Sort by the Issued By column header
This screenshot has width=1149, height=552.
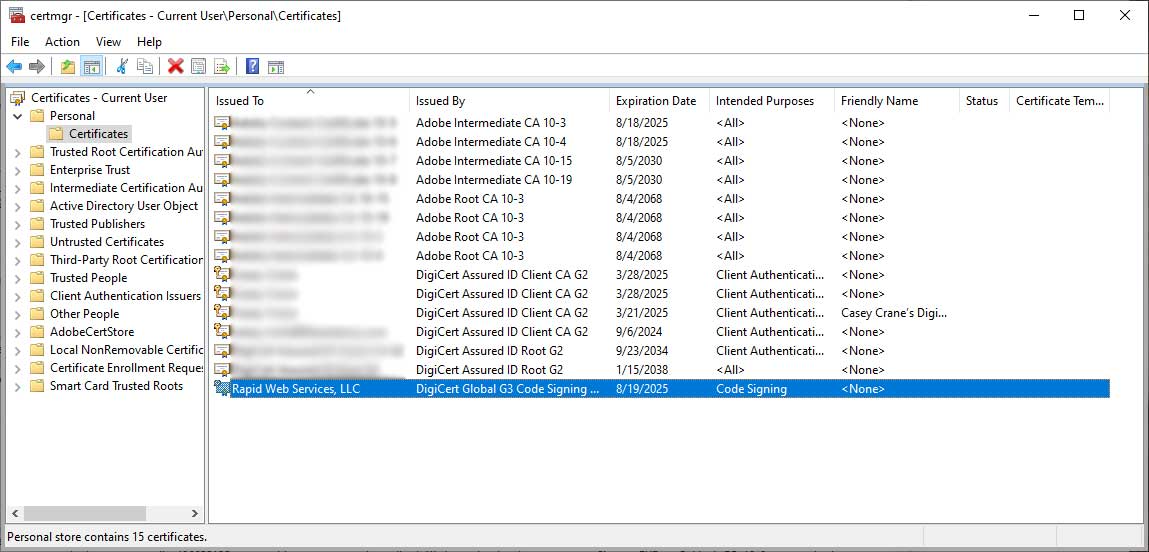(509, 101)
